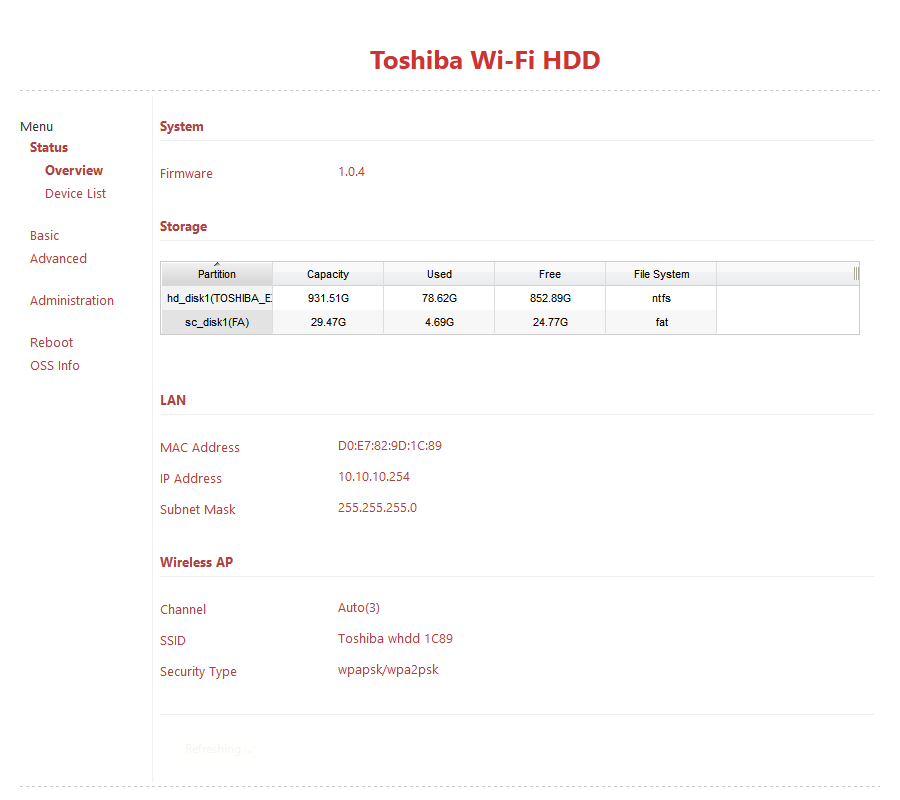Click the MAC address value D0:E7:82:9D:1C:89

click(x=390, y=445)
